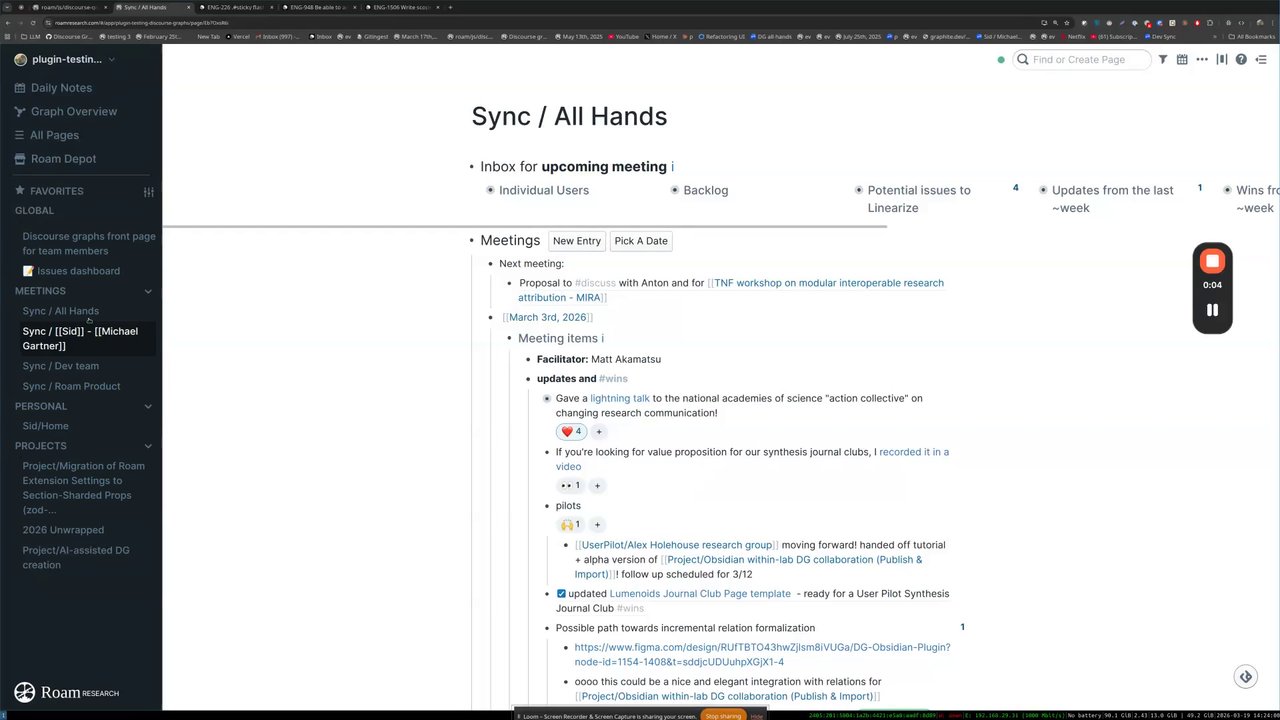The width and height of the screenshot is (1280, 720).
Task: Open the March 3rd, 2026 page link
Action: click(547, 317)
